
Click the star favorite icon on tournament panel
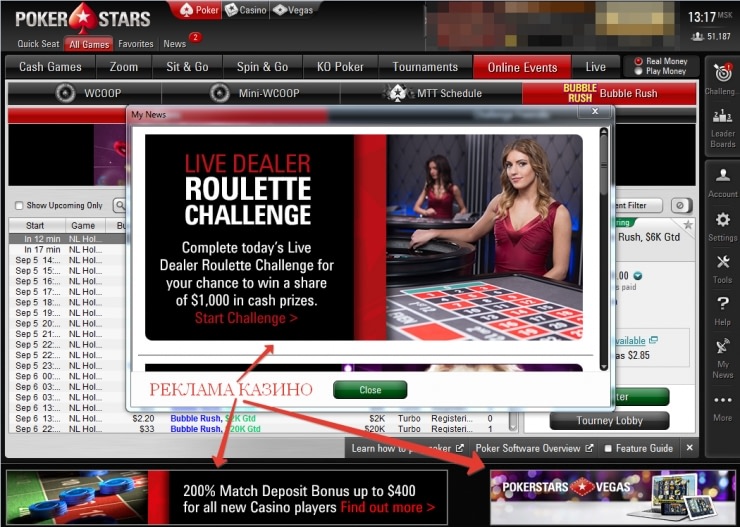(x=688, y=225)
